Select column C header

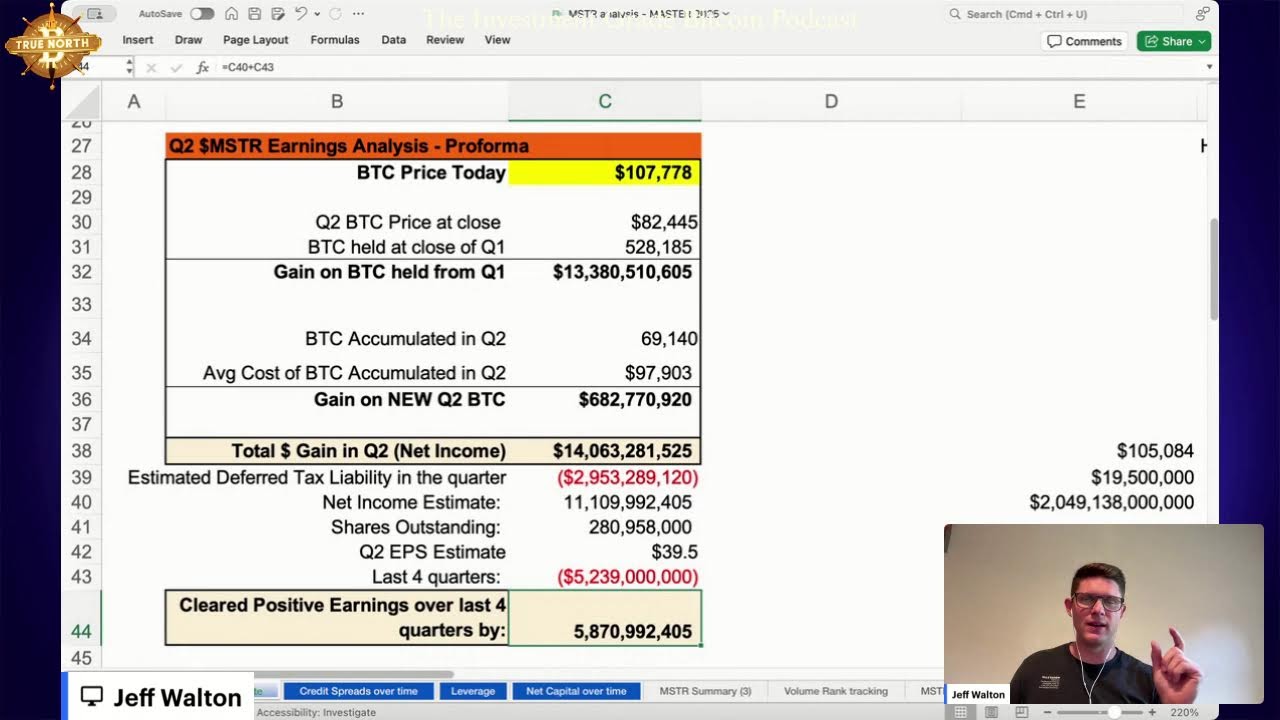click(x=605, y=101)
